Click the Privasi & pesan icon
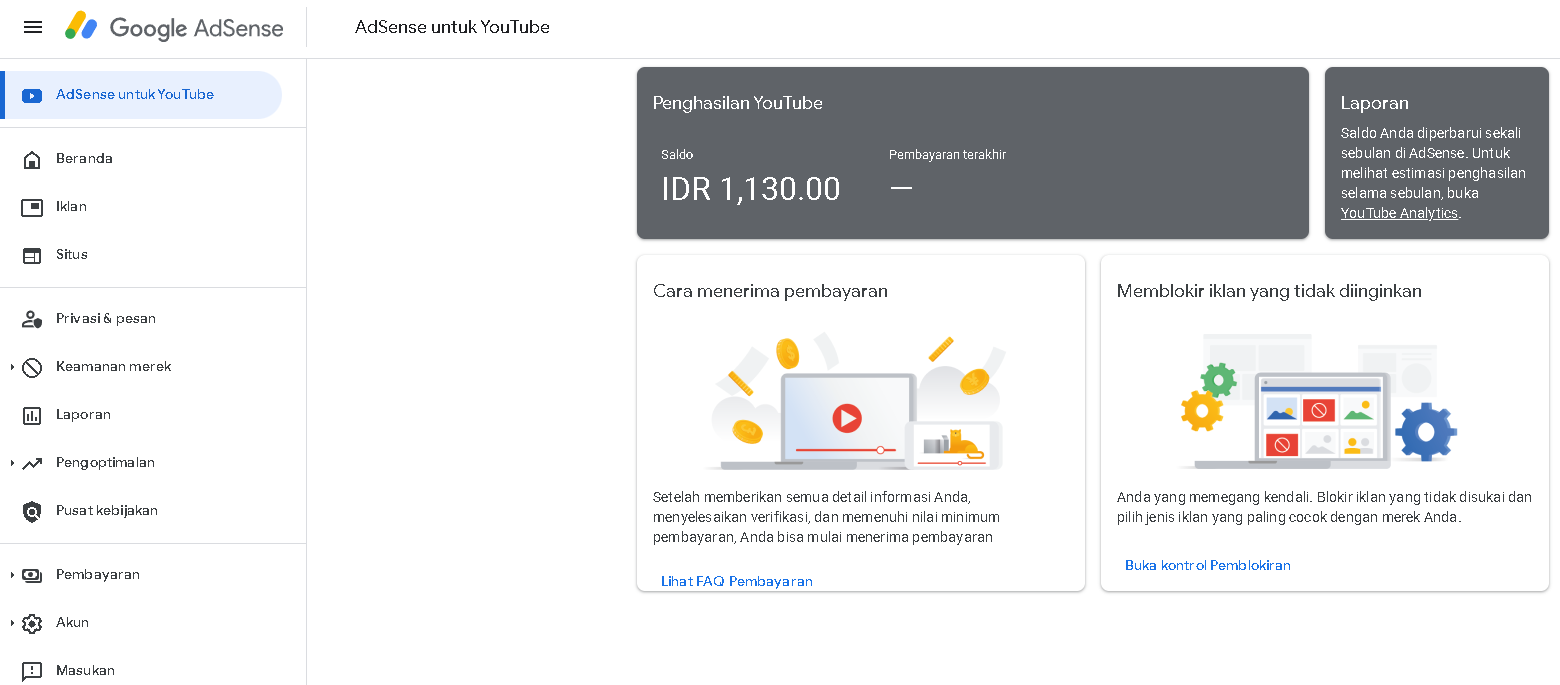This screenshot has height=685, width=1560. click(33, 318)
